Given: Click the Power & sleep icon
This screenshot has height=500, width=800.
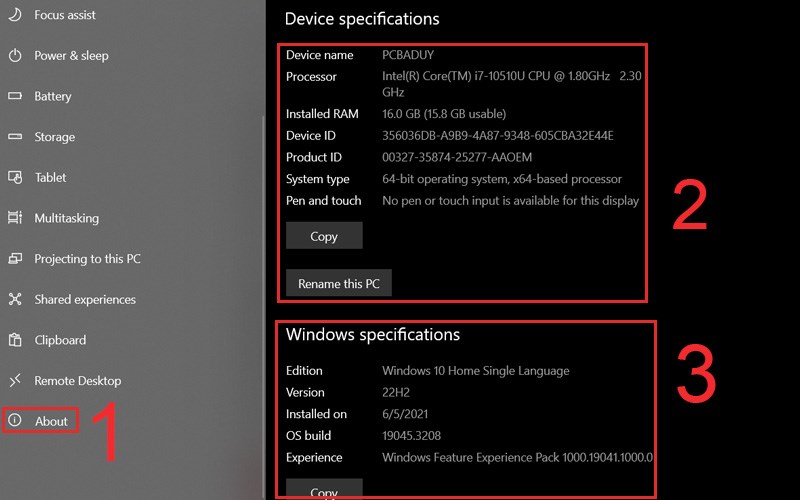Looking at the screenshot, I should pos(15,56).
